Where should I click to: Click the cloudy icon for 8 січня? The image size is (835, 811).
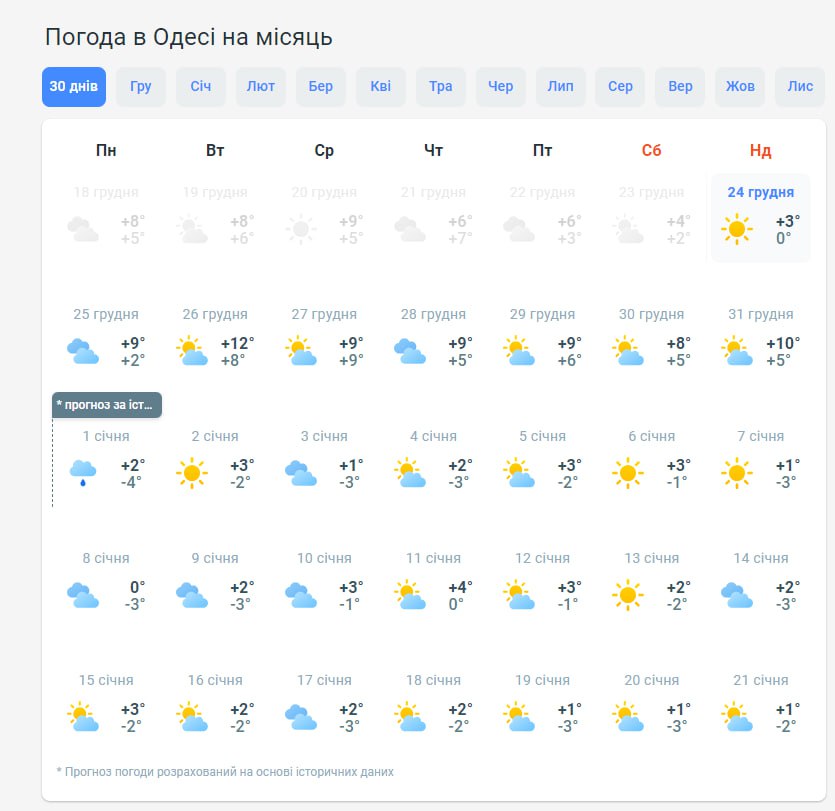click(83, 595)
